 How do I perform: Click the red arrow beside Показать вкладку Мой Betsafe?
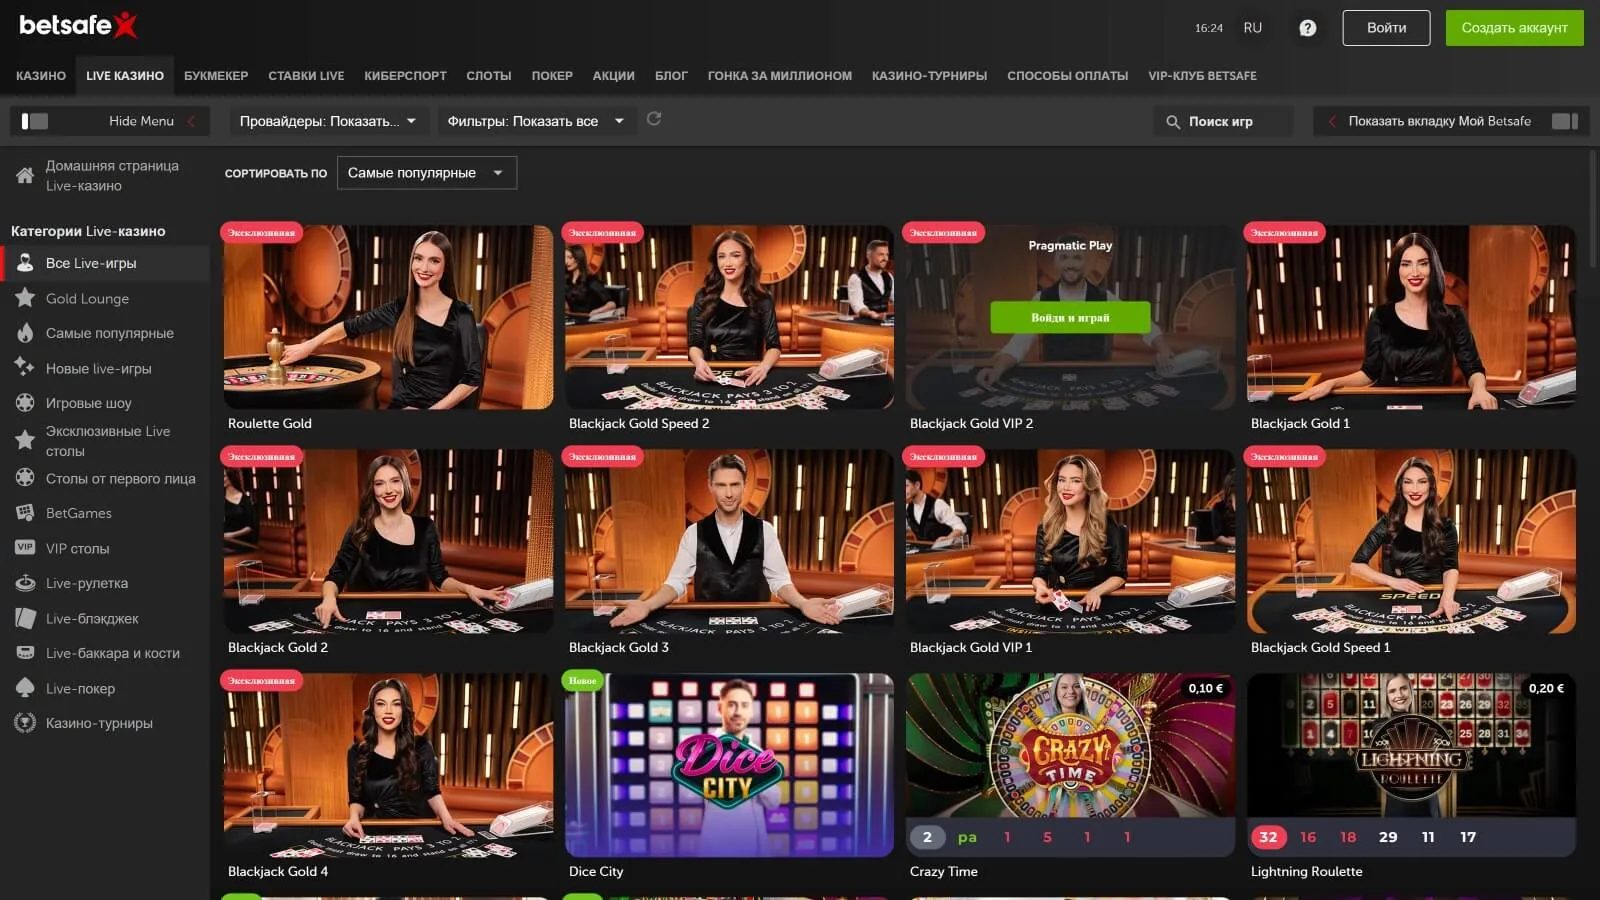(1332, 121)
